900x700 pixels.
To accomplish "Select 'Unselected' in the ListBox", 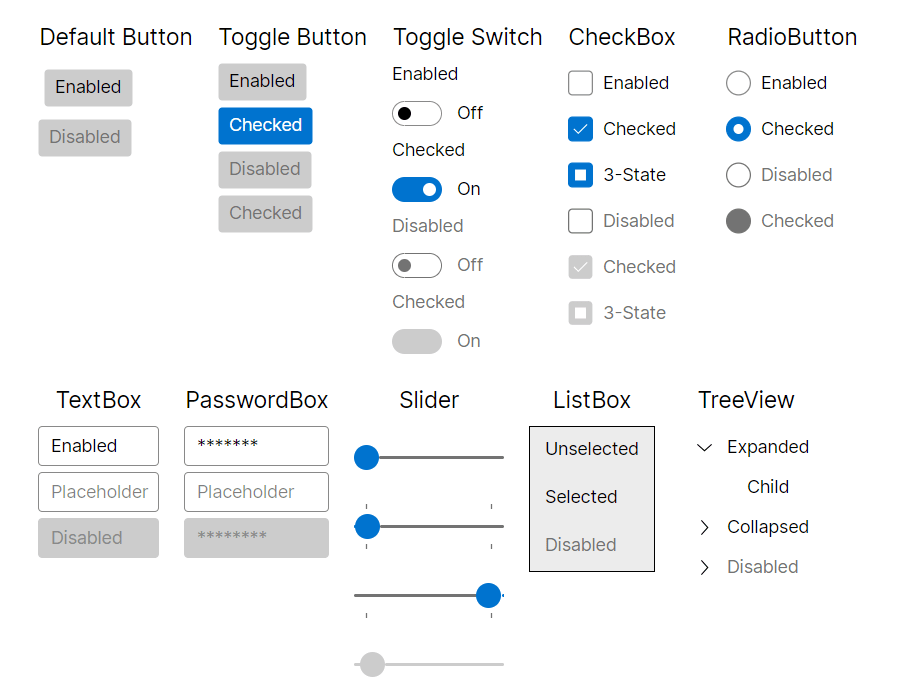I will click(x=591, y=449).
